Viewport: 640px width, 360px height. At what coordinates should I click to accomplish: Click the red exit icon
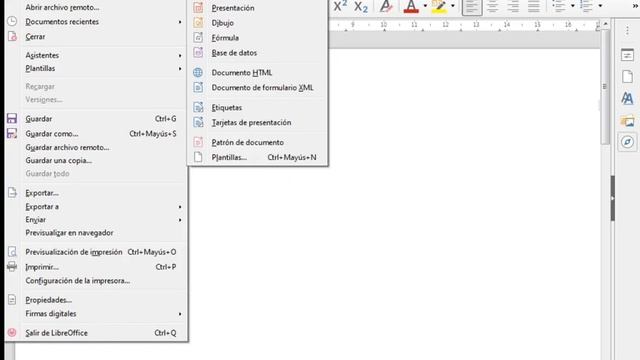tap(12, 332)
